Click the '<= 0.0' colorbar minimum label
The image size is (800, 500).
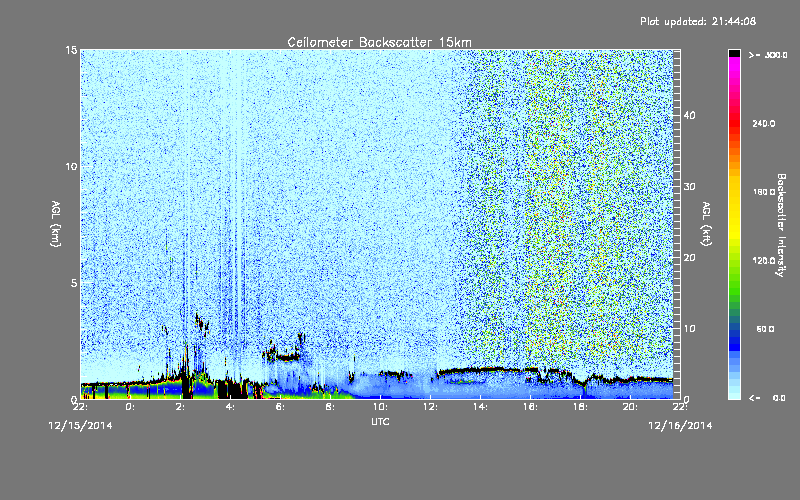tap(767, 398)
